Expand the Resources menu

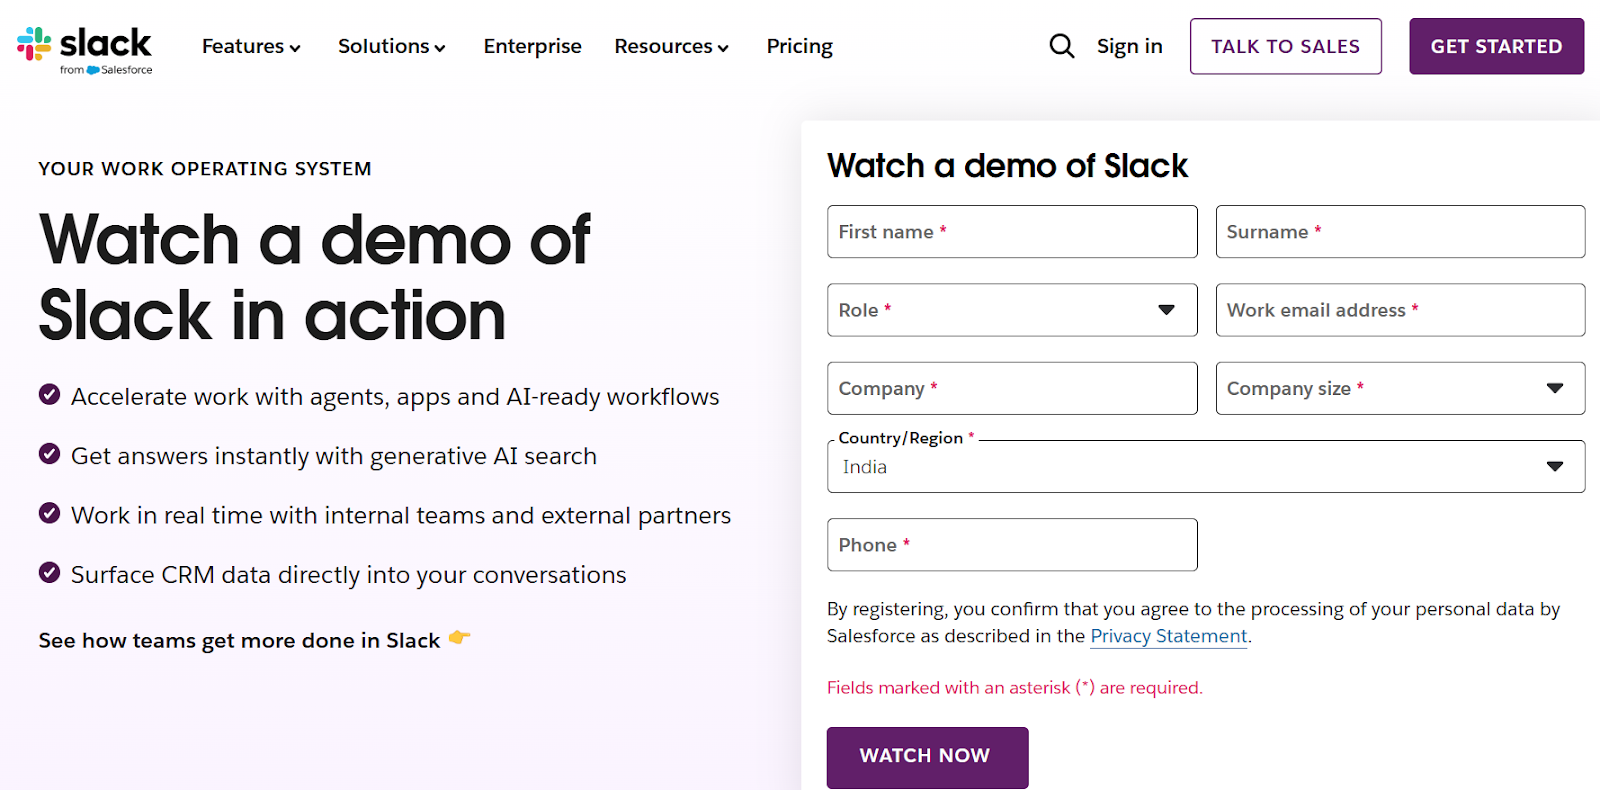pyautogui.click(x=671, y=46)
